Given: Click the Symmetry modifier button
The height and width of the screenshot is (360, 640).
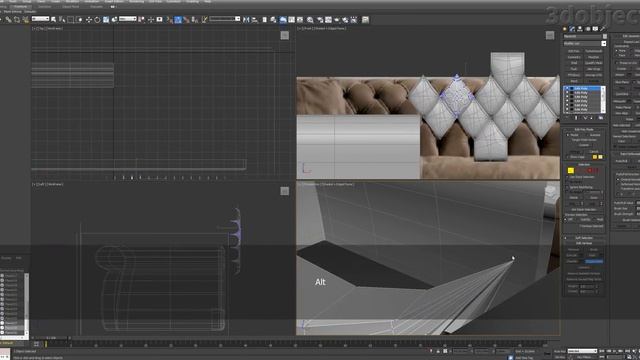Looking at the screenshot, I should (x=574, y=57).
